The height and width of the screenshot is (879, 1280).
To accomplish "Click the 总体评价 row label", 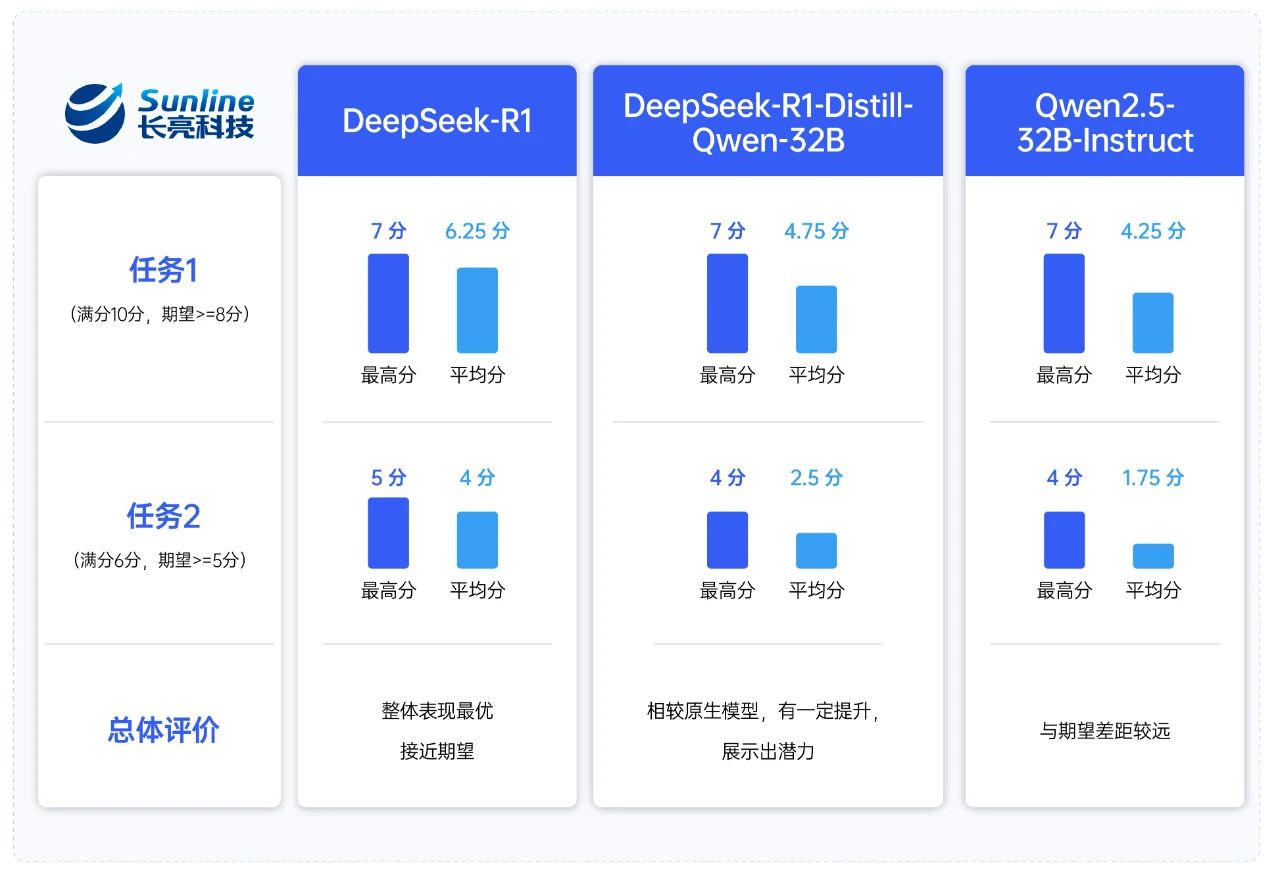I will point(162,730).
